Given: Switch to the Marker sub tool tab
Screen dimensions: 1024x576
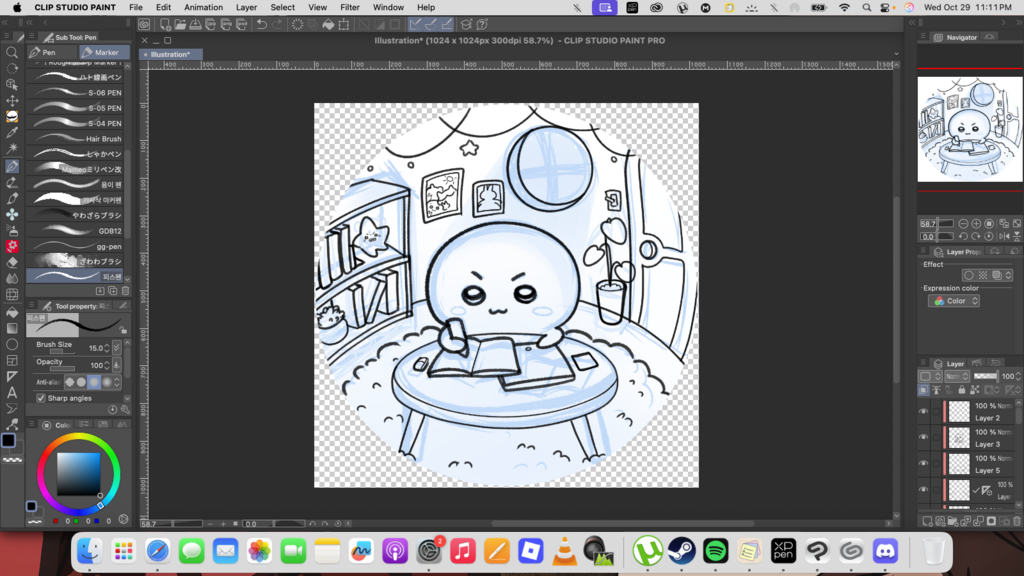Looking at the screenshot, I should tap(104, 52).
